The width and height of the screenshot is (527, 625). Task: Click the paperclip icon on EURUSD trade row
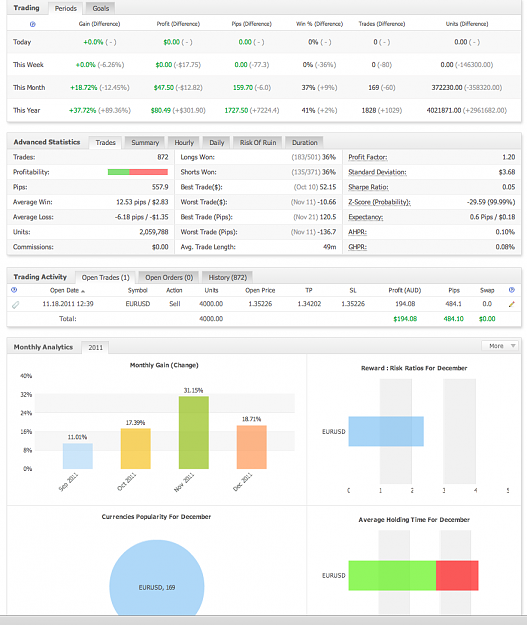click(16, 305)
